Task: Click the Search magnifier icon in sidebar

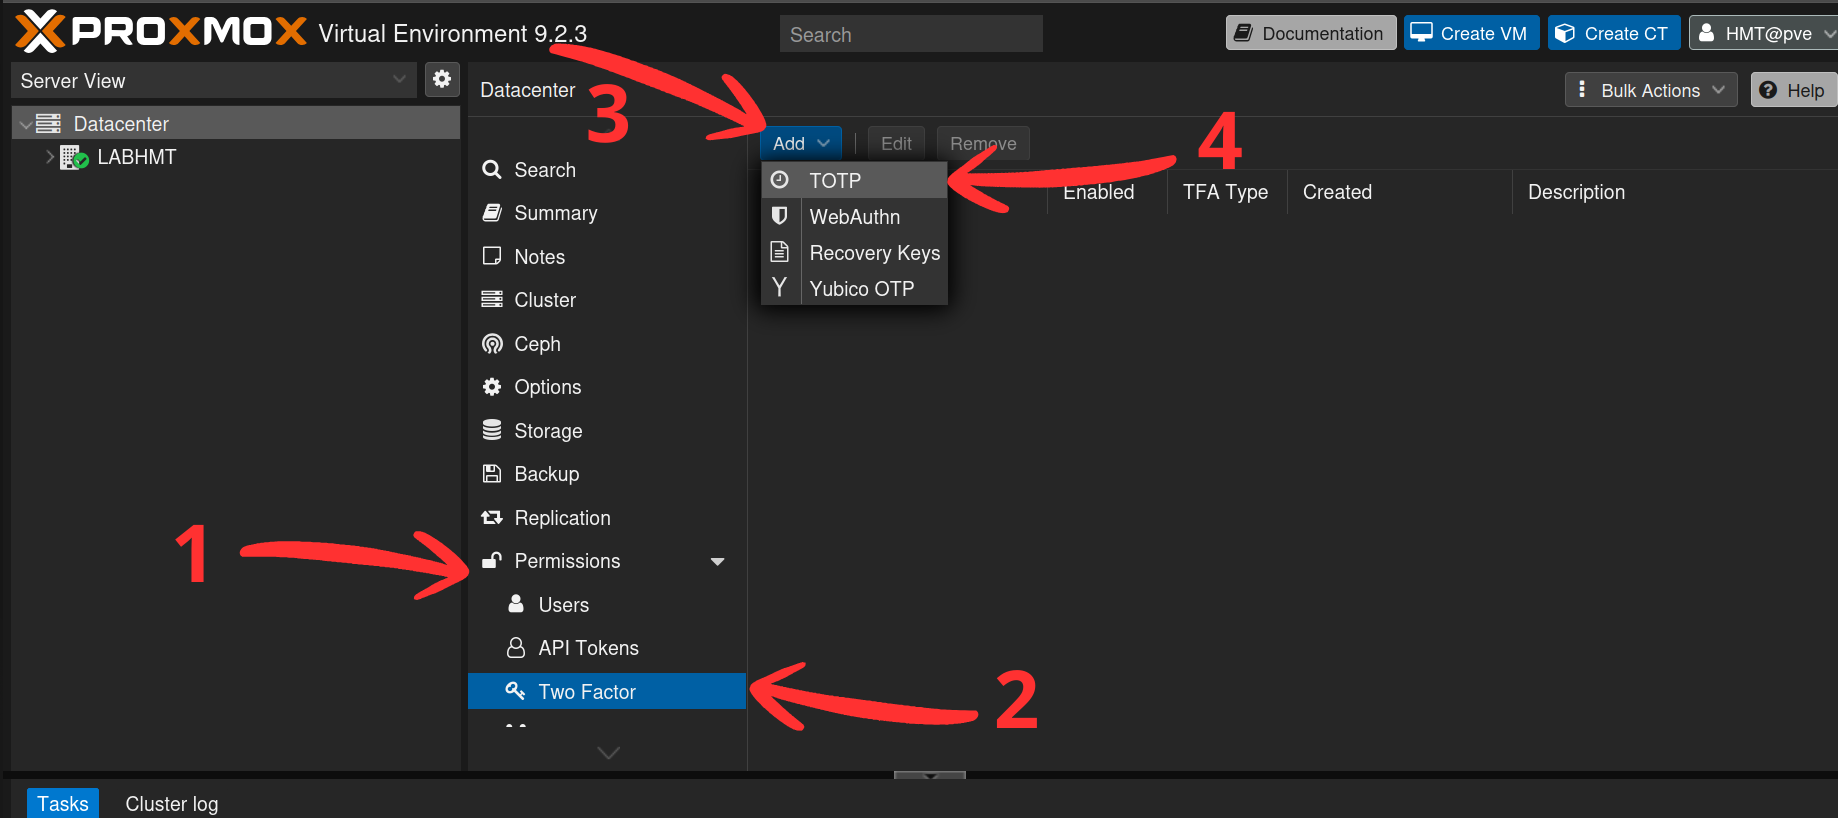Action: (491, 170)
